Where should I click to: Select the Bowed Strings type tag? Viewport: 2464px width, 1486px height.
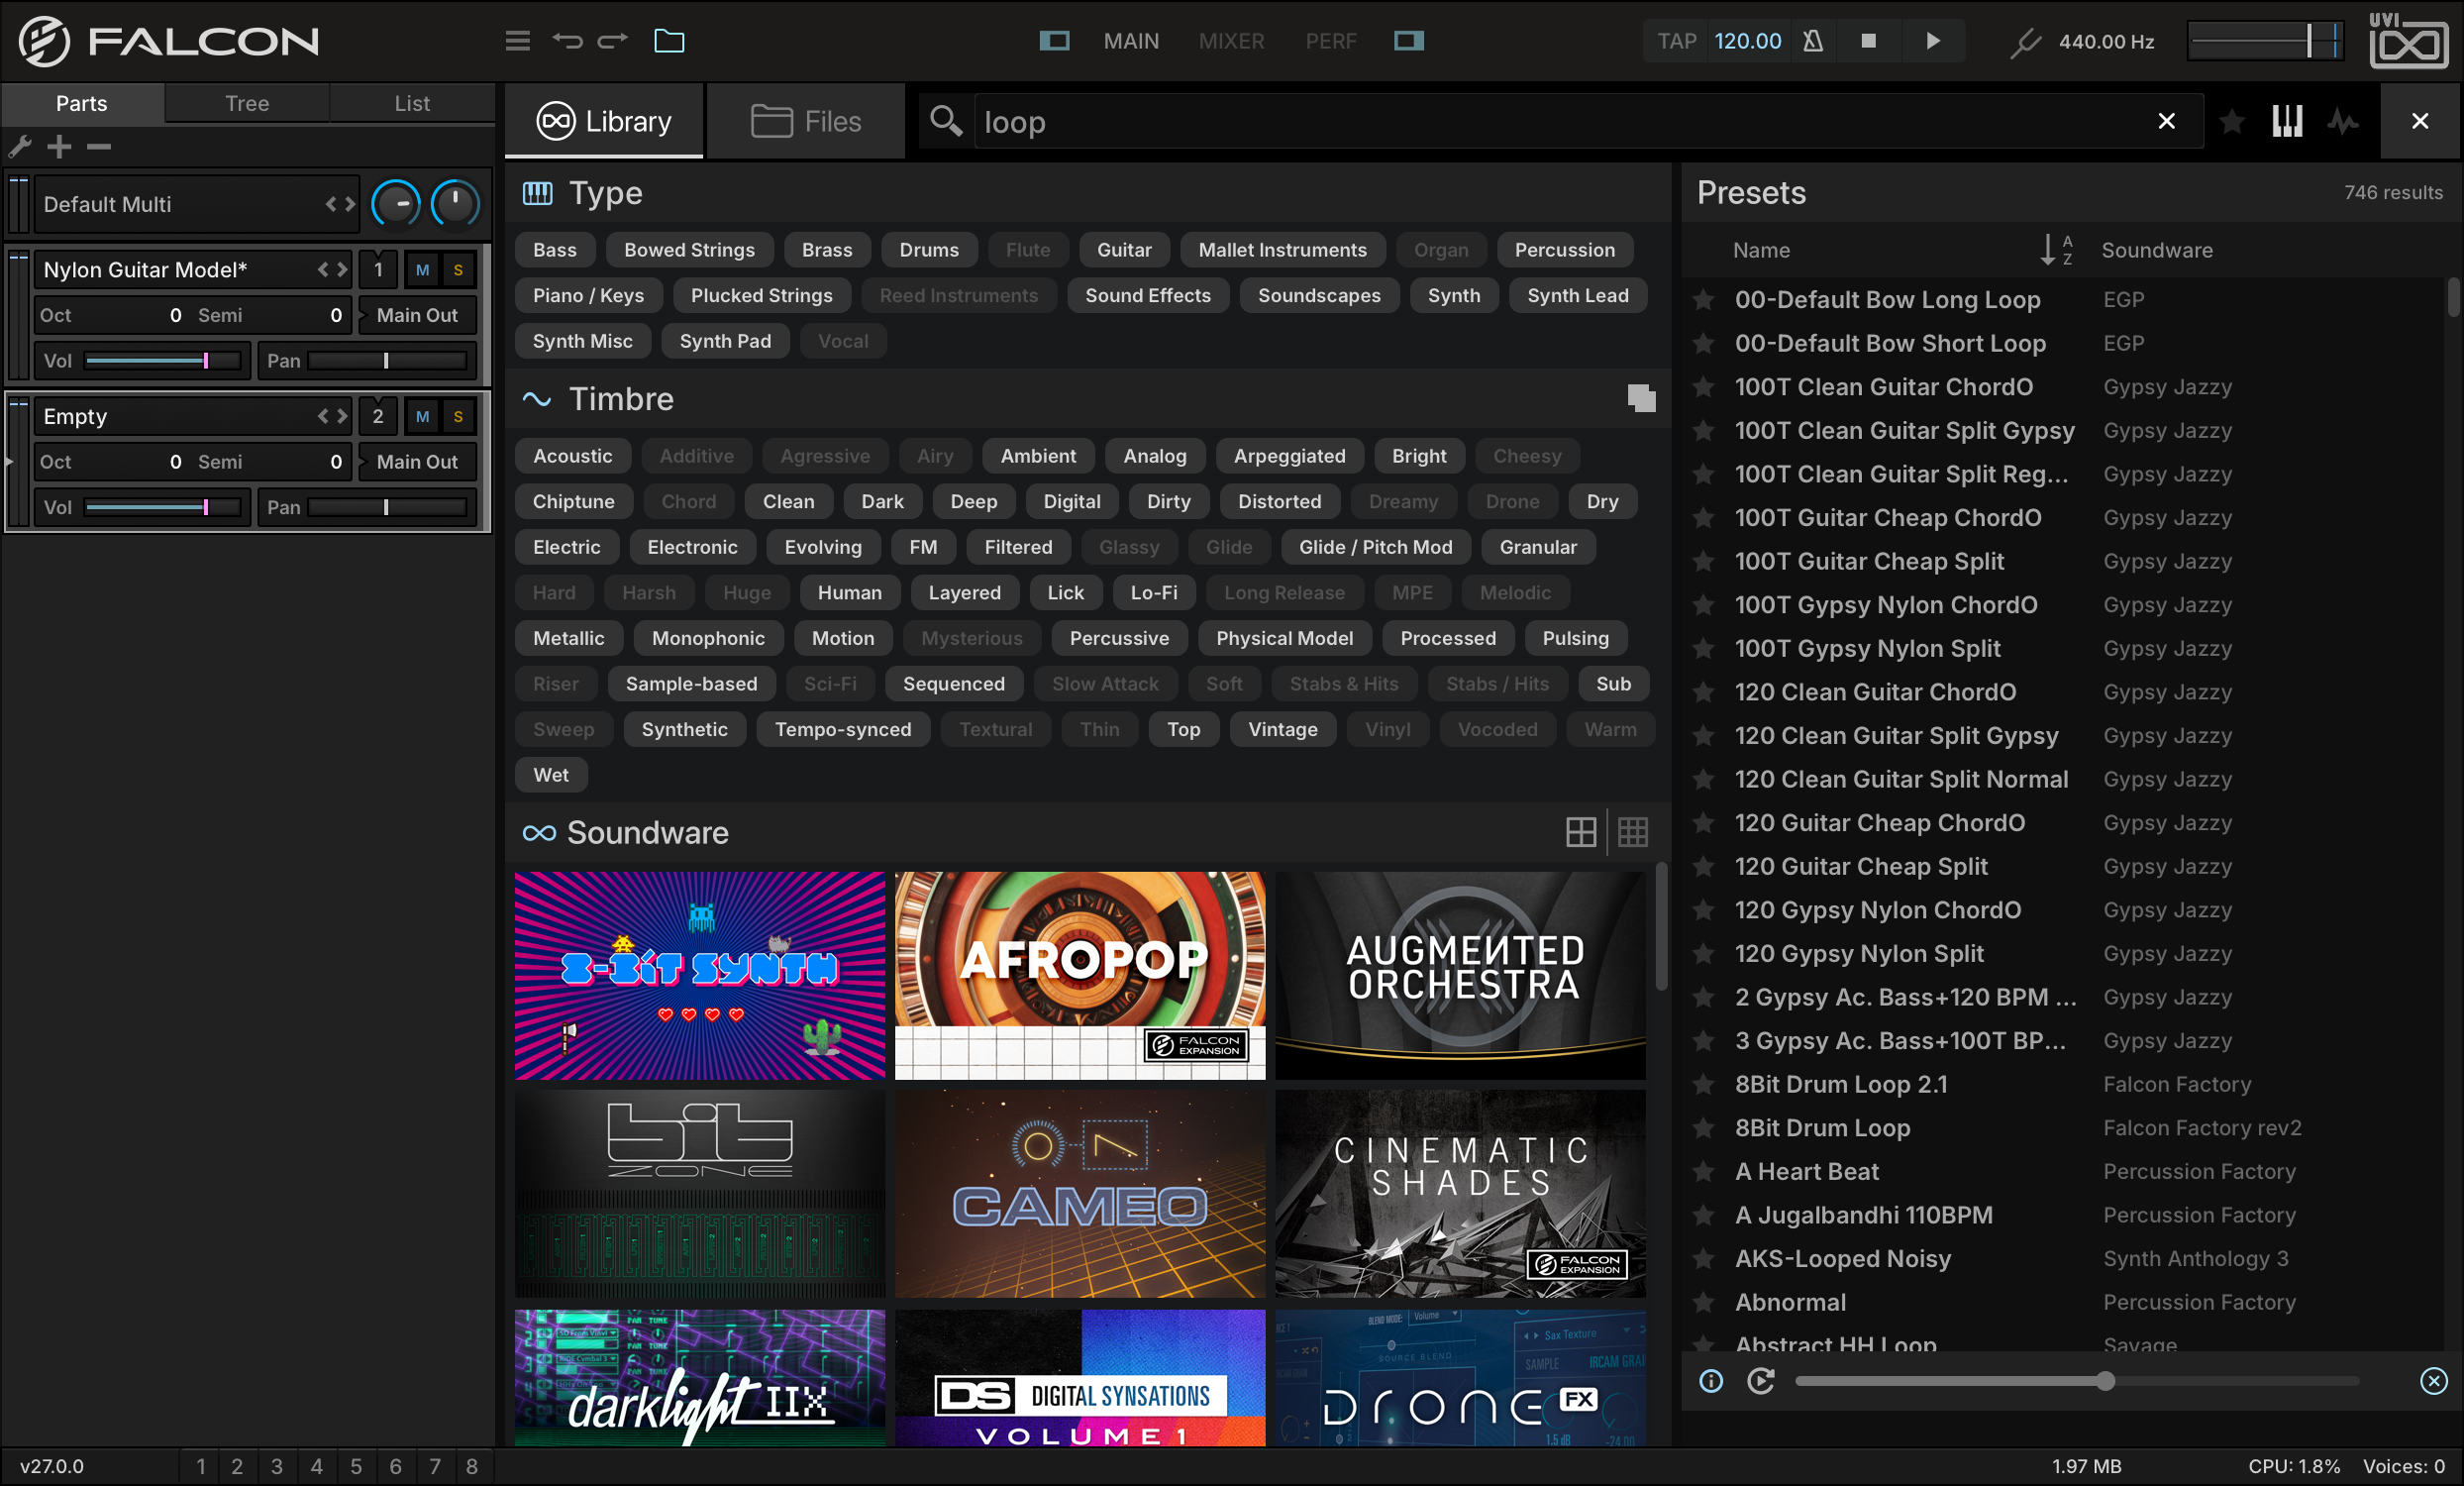[x=689, y=250]
